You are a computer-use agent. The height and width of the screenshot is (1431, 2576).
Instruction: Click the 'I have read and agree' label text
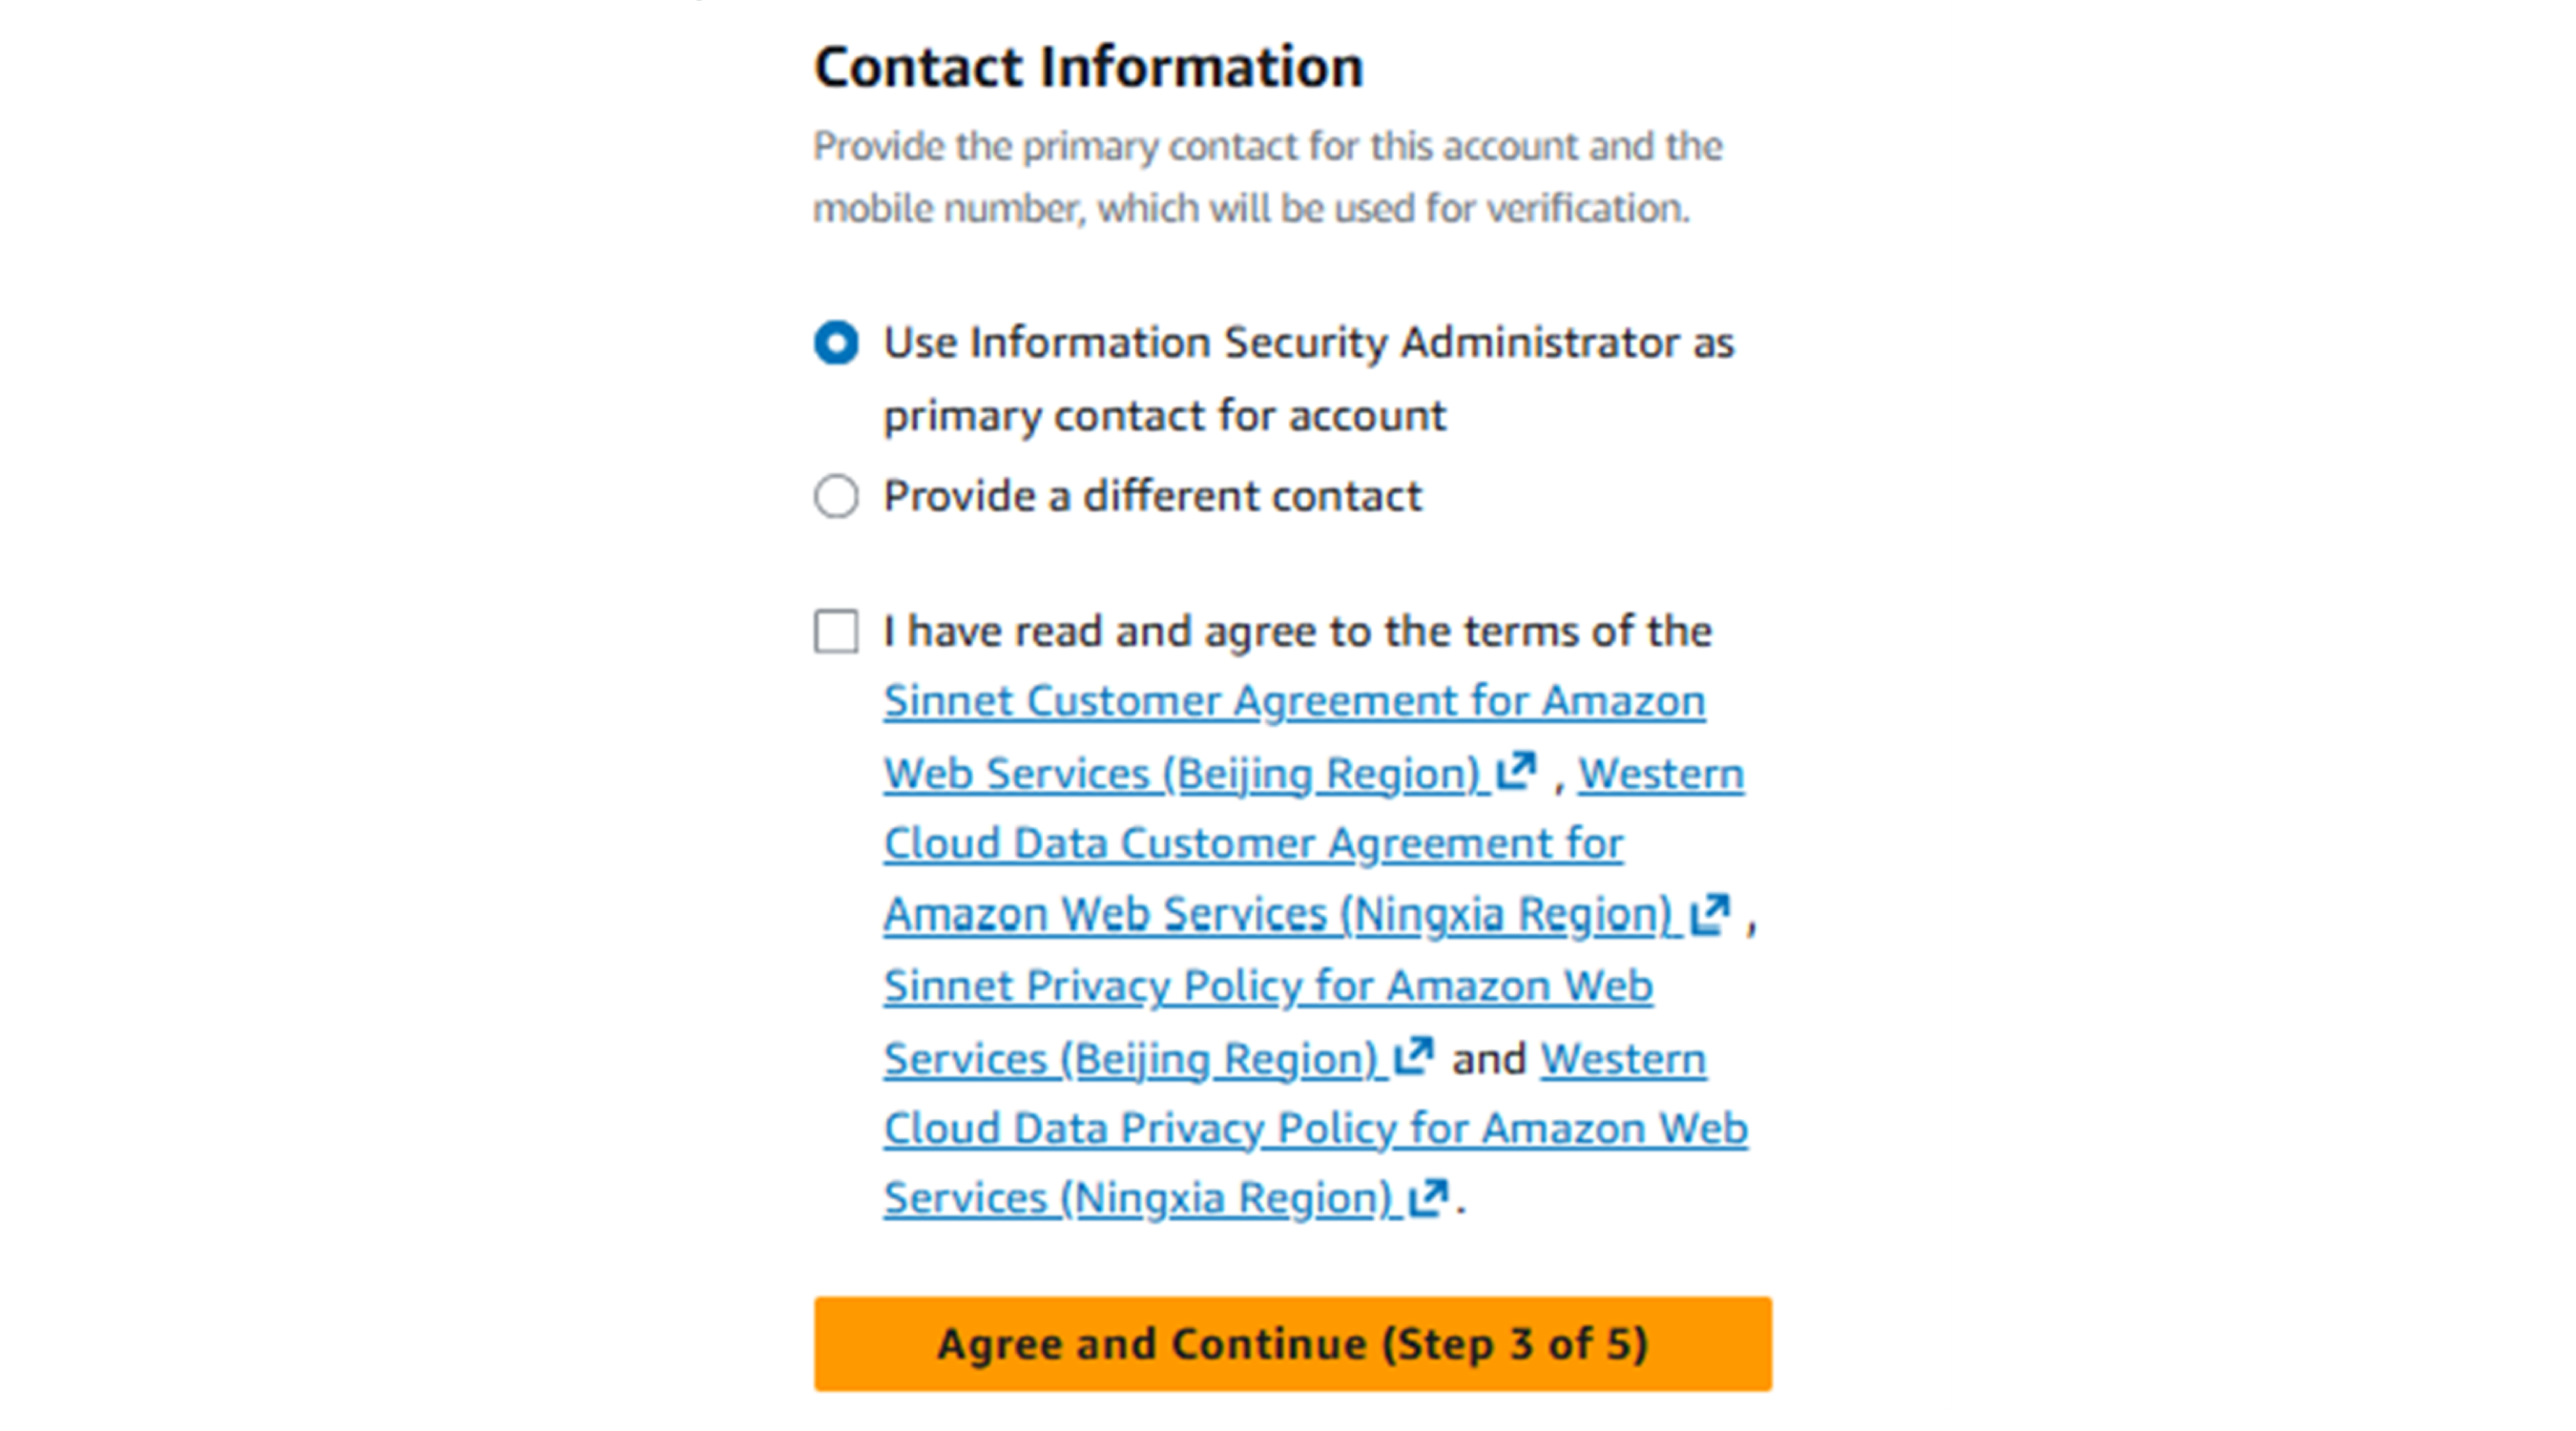pos(1297,632)
